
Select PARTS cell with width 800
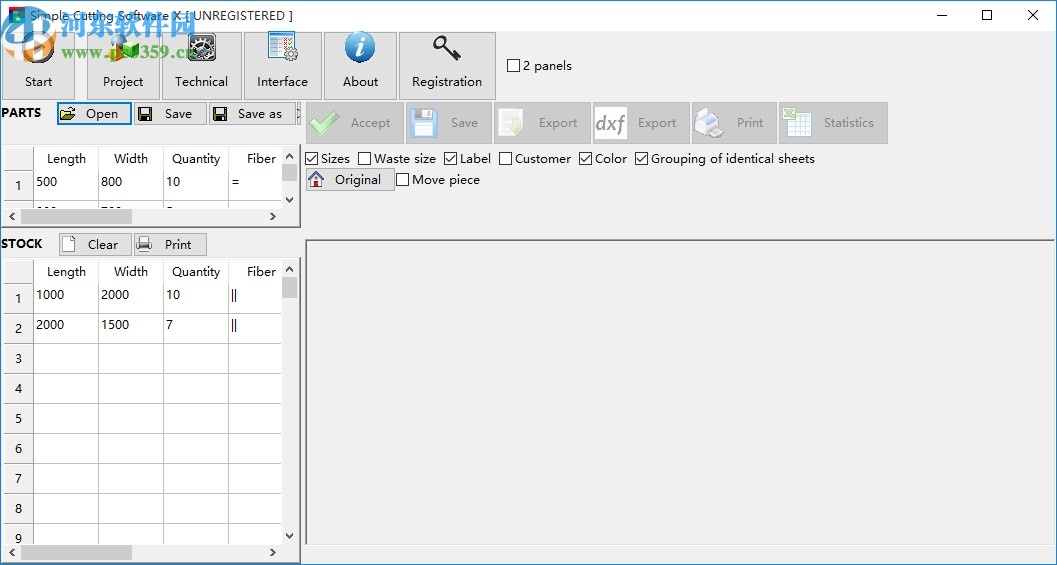(131, 185)
